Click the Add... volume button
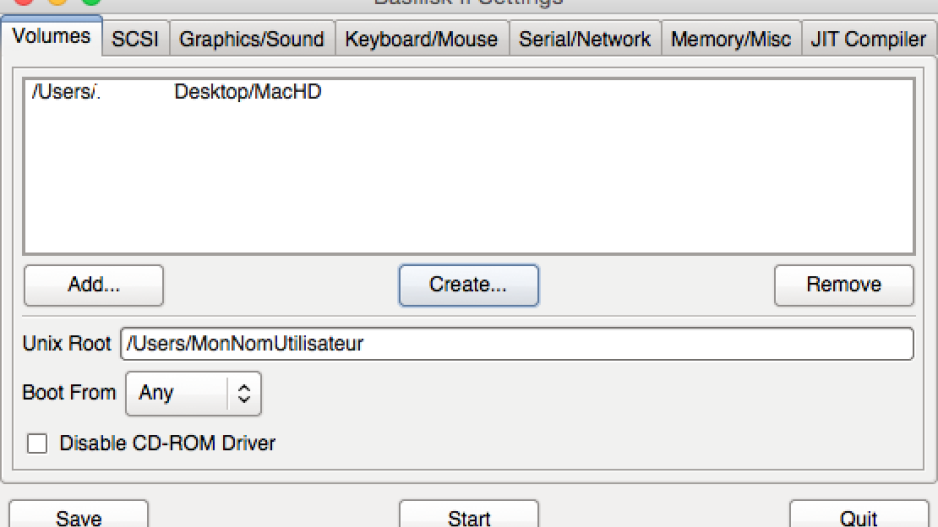Image resolution: width=938 pixels, height=527 pixels. (94, 285)
